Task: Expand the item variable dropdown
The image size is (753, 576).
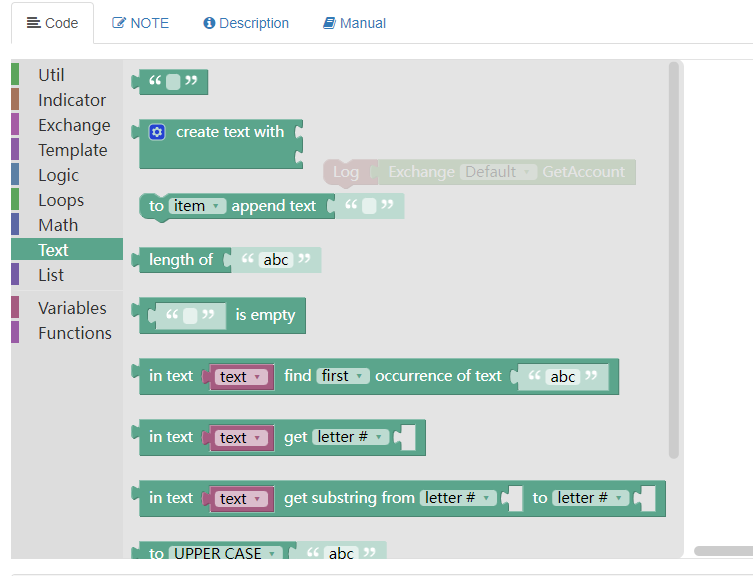Action: (x=196, y=206)
